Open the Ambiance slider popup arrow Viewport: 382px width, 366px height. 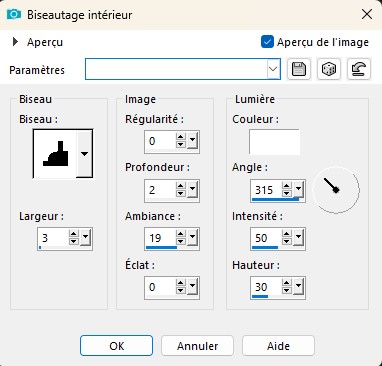click(x=192, y=237)
